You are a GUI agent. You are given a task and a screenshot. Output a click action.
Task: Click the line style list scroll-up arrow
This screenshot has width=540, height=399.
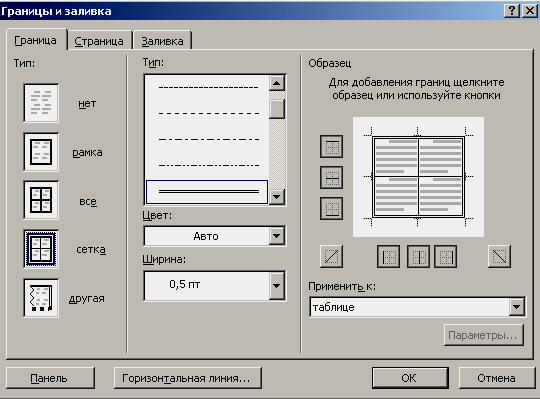point(277,83)
